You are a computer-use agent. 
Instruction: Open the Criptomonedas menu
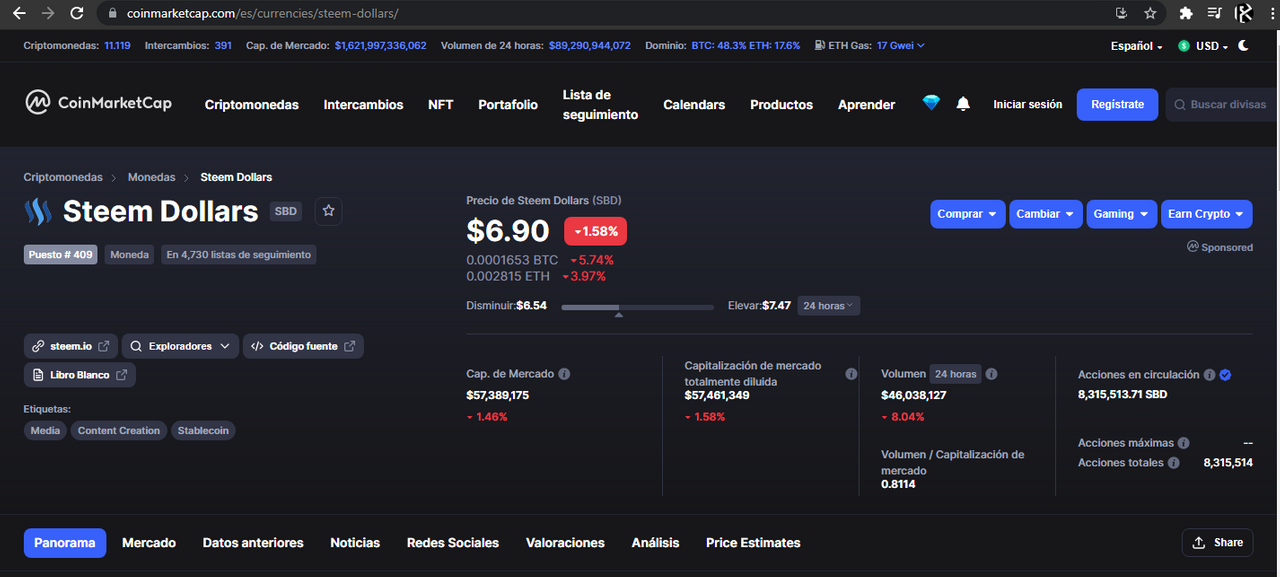(252, 105)
